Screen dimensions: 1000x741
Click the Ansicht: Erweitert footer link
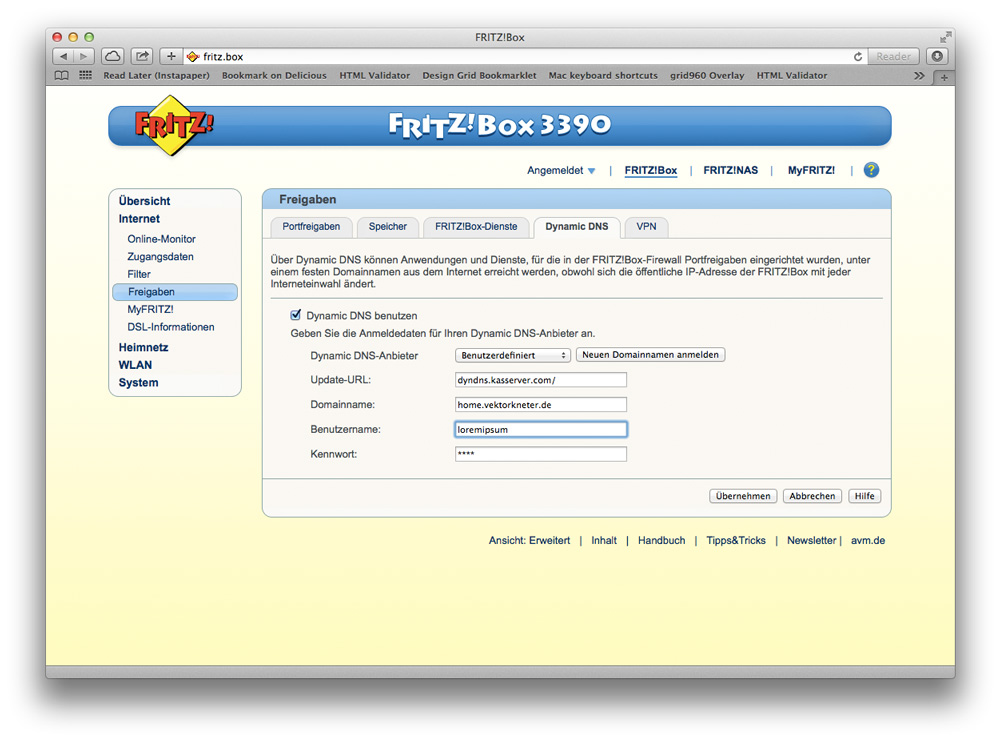pyautogui.click(x=529, y=540)
